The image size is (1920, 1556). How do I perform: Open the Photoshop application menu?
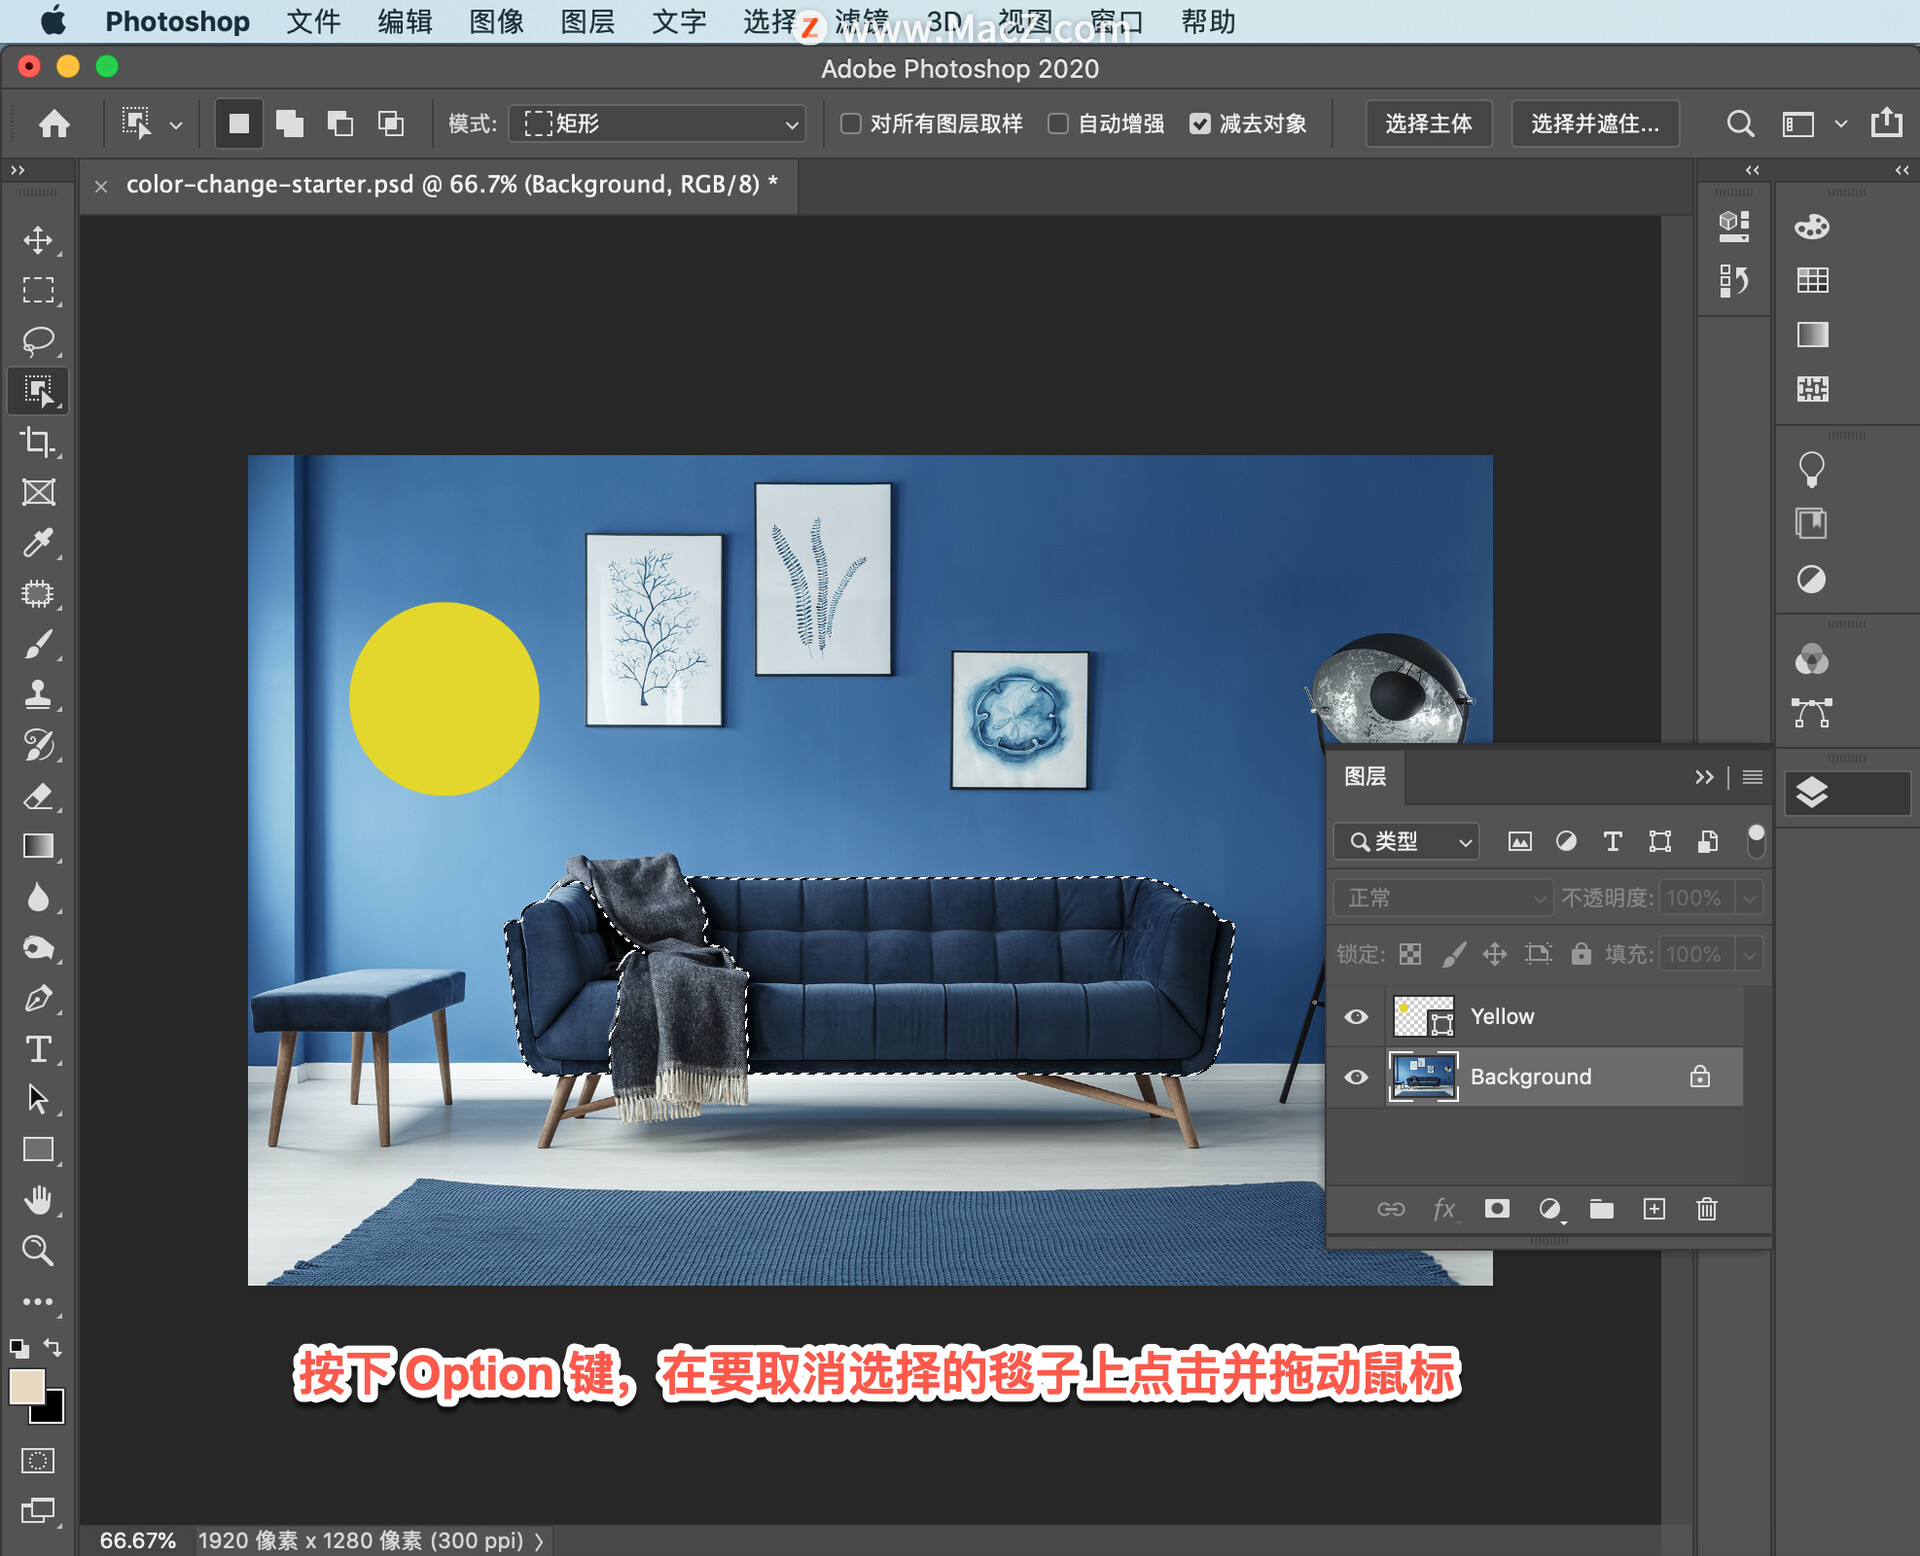(x=178, y=21)
